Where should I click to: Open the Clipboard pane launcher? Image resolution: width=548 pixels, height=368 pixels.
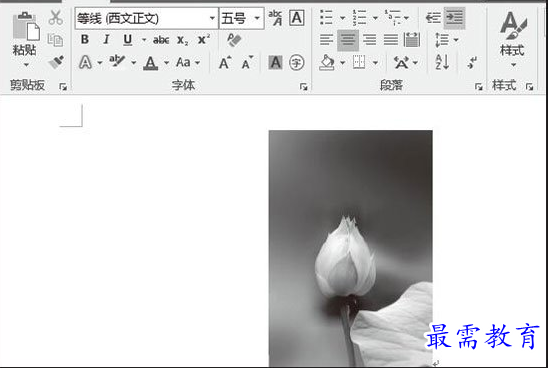pyautogui.click(x=63, y=87)
